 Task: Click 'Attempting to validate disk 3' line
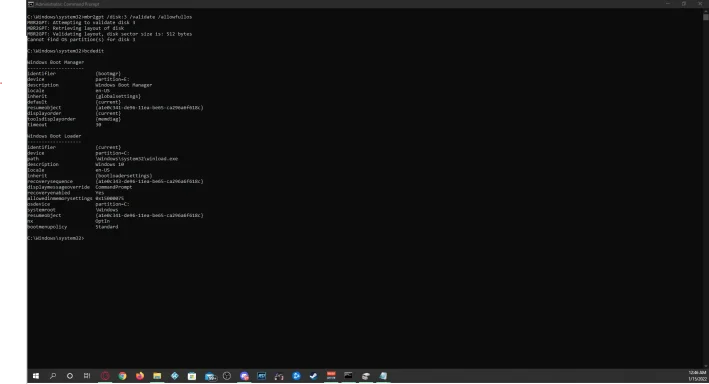tap(81, 23)
